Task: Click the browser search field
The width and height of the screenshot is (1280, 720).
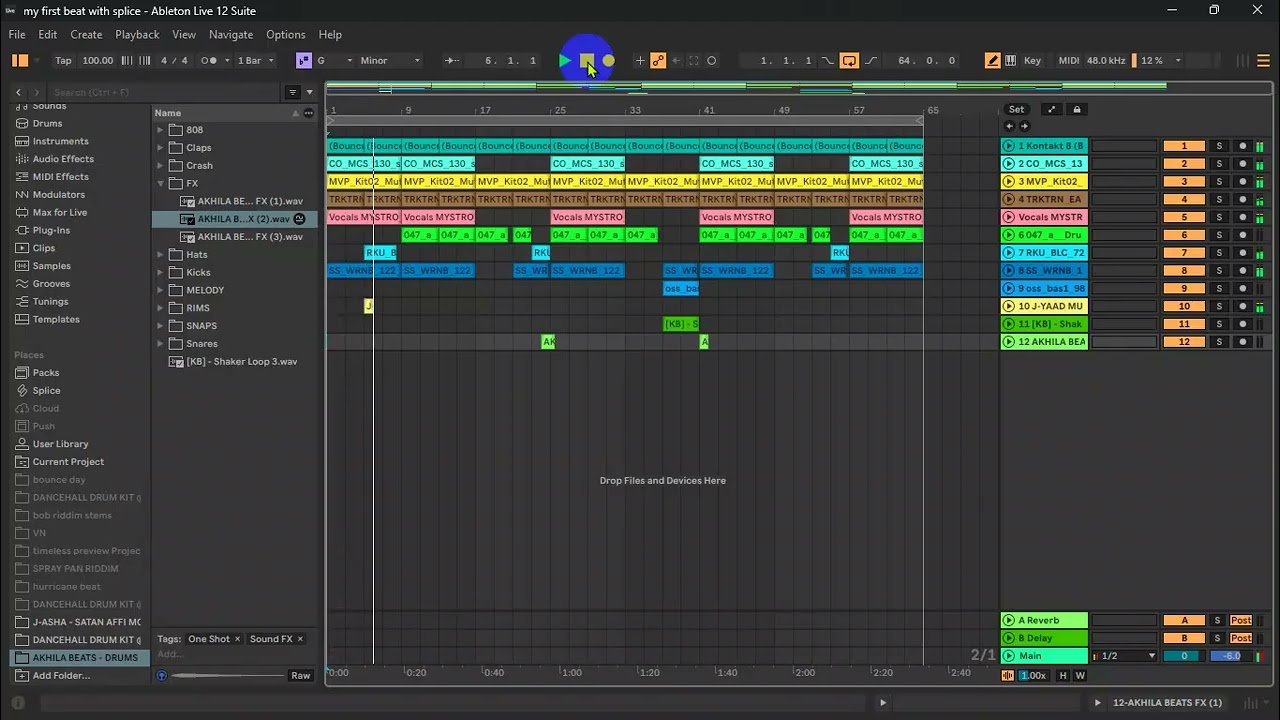Action: (x=165, y=92)
